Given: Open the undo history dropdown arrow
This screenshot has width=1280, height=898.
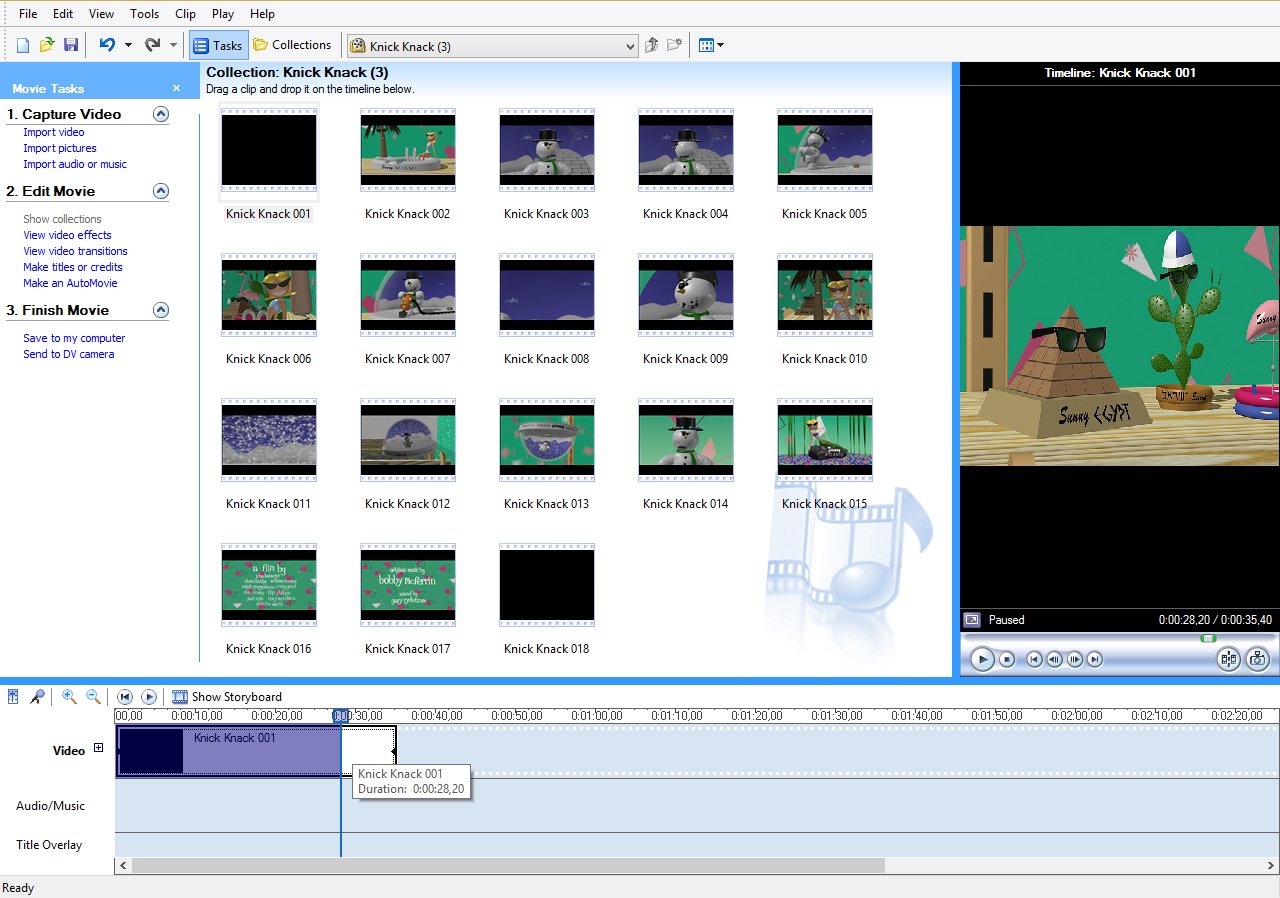Looking at the screenshot, I should [128, 45].
